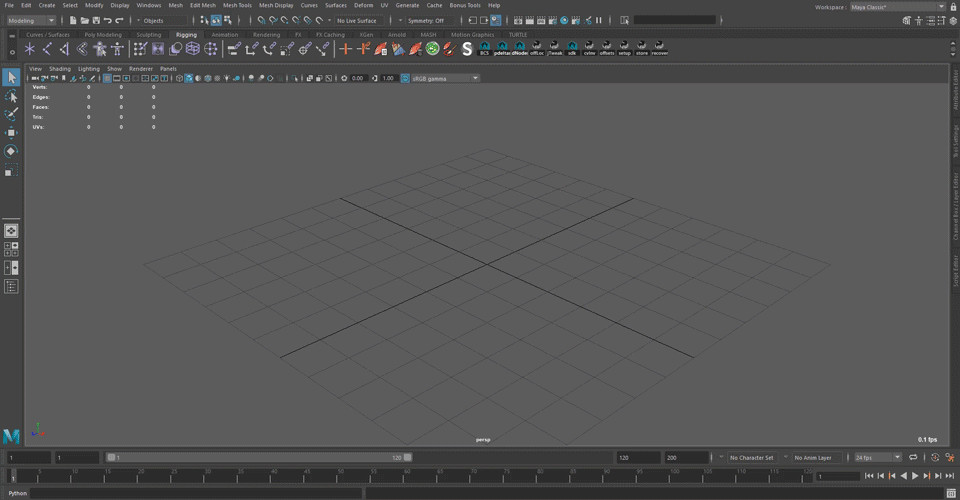This screenshot has width=960, height=500.
Task: Run the offsets Python shelf script
Action: pyautogui.click(x=607, y=49)
